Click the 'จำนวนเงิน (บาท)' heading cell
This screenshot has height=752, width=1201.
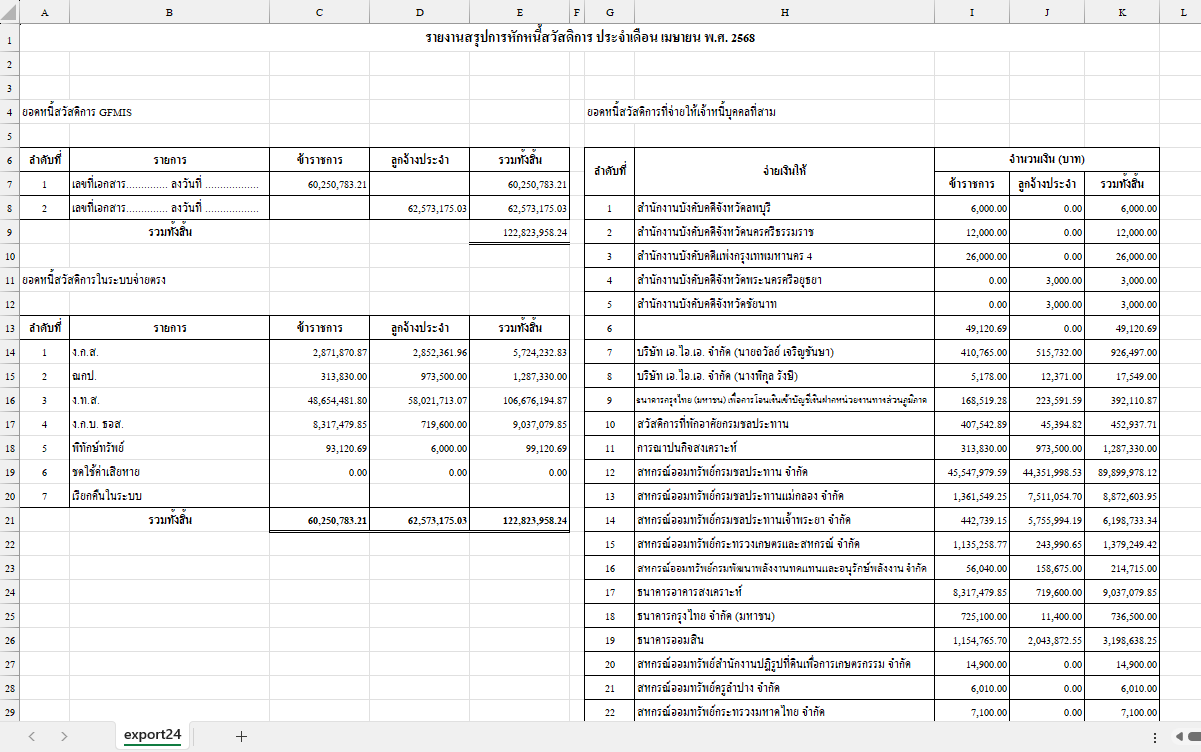[x=1047, y=160]
